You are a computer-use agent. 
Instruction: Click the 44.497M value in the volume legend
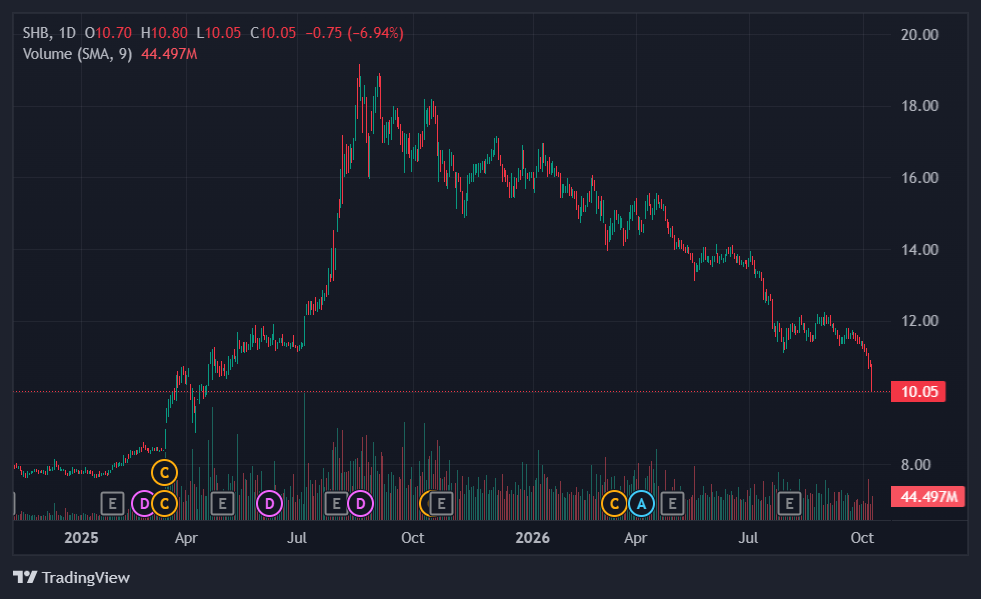pos(169,54)
